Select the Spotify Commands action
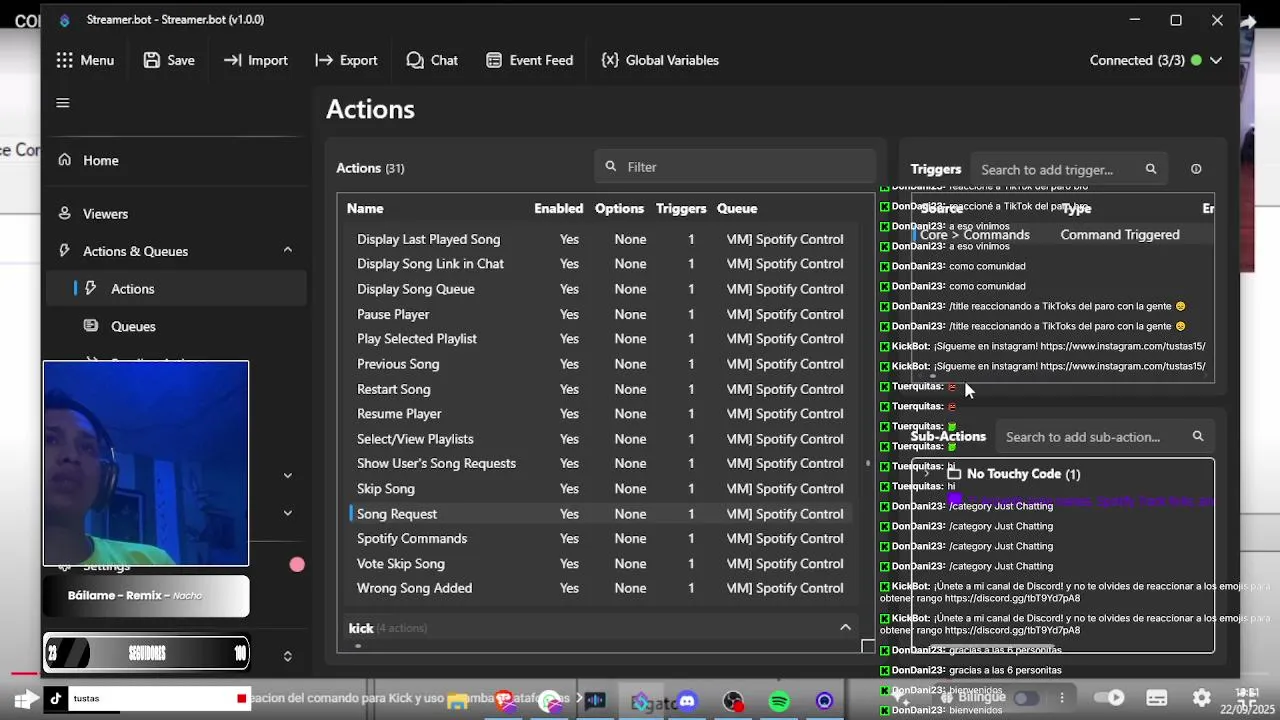The width and height of the screenshot is (1280, 720). pyautogui.click(x=412, y=538)
